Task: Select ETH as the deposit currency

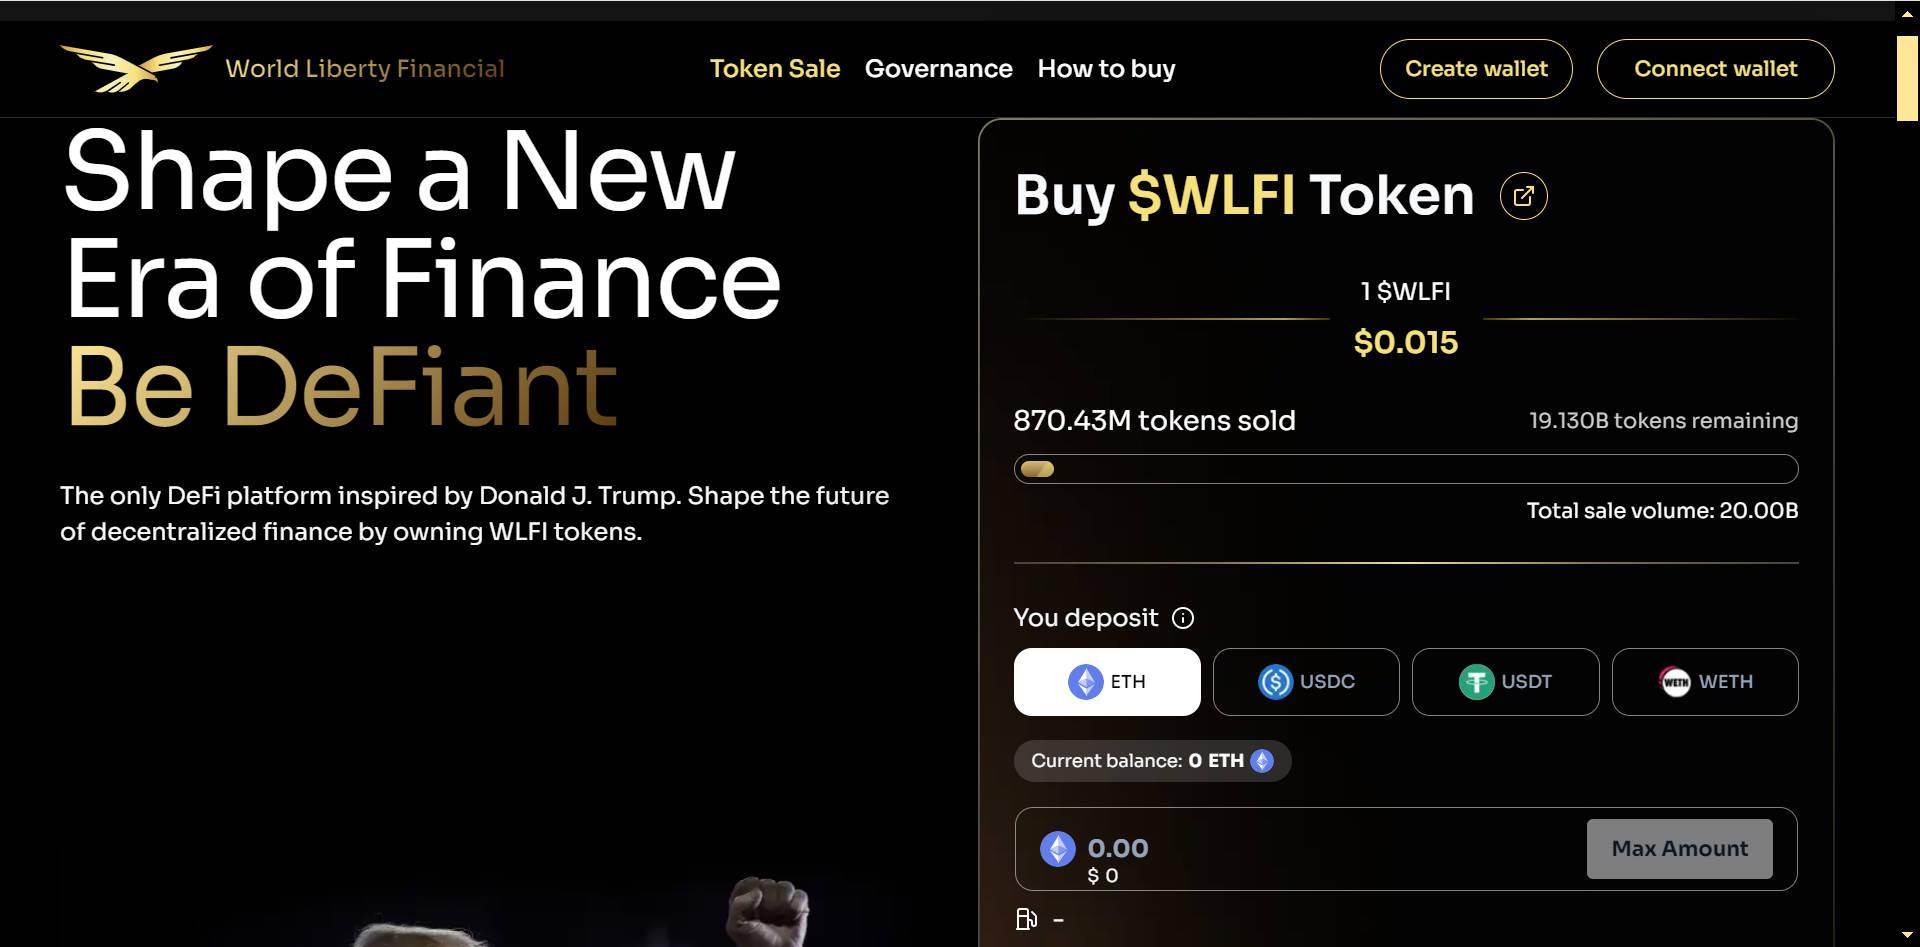Action: pyautogui.click(x=1107, y=681)
